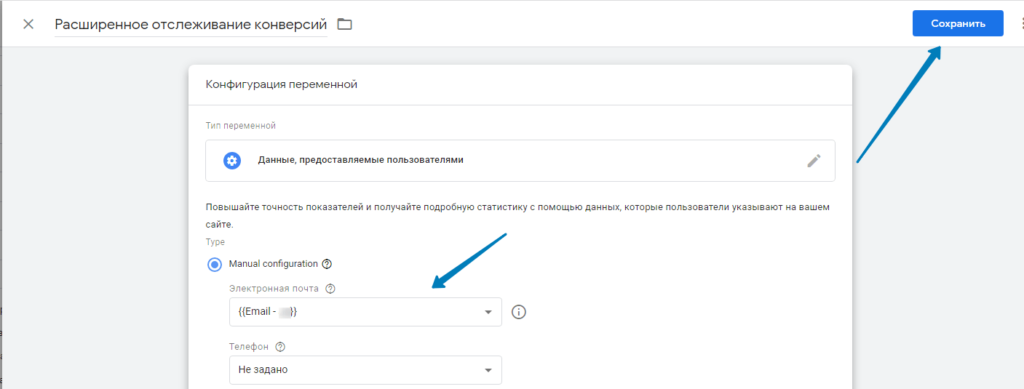
Task: Click the pencil icon to change variable type
Action: click(x=813, y=161)
